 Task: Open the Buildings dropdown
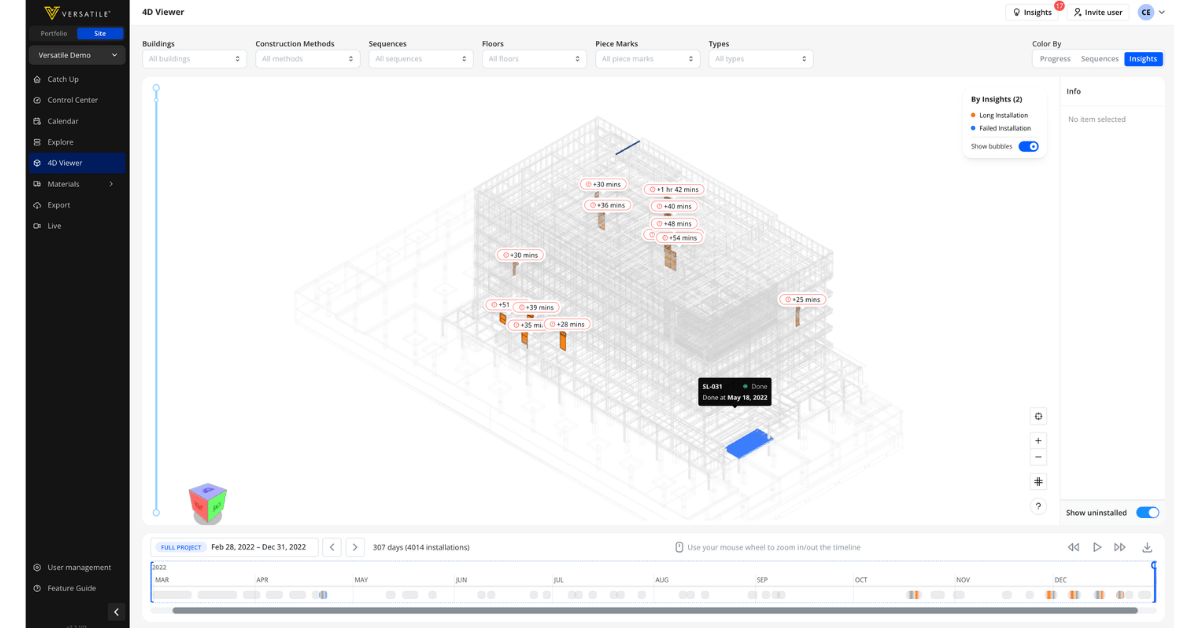(194, 59)
